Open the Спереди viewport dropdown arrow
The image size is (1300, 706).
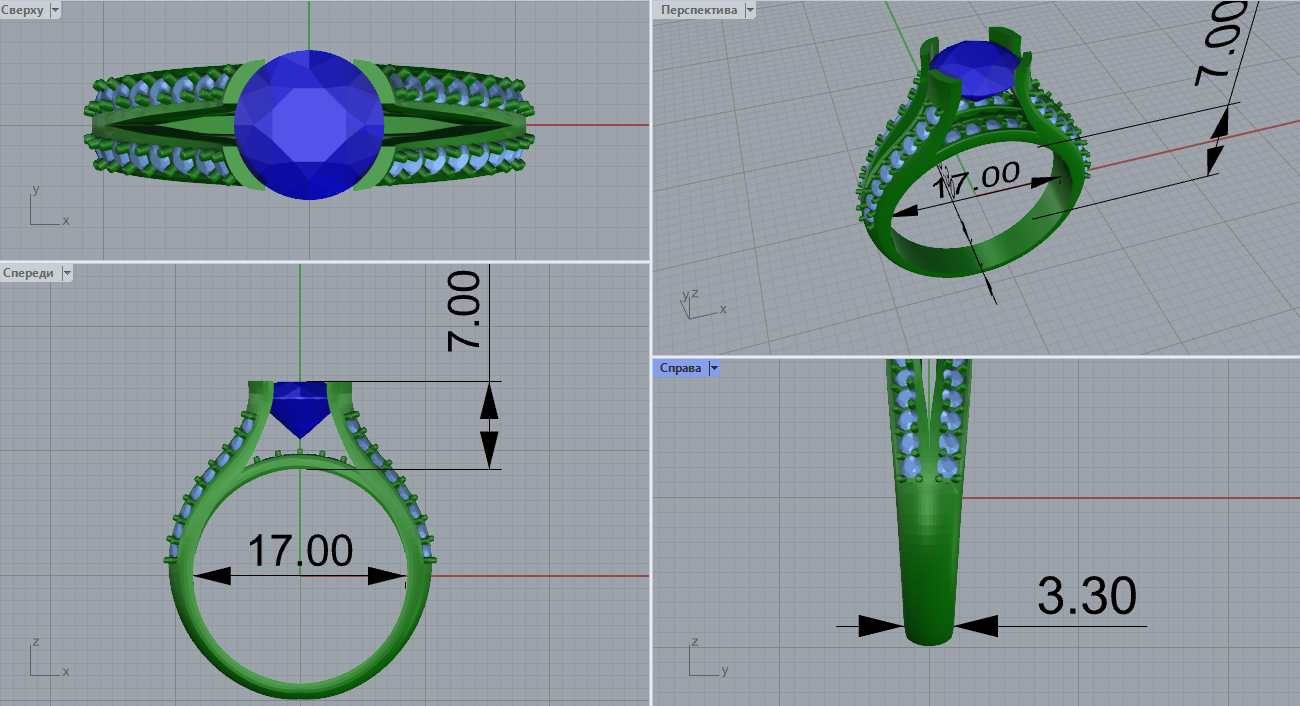(x=67, y=273)
